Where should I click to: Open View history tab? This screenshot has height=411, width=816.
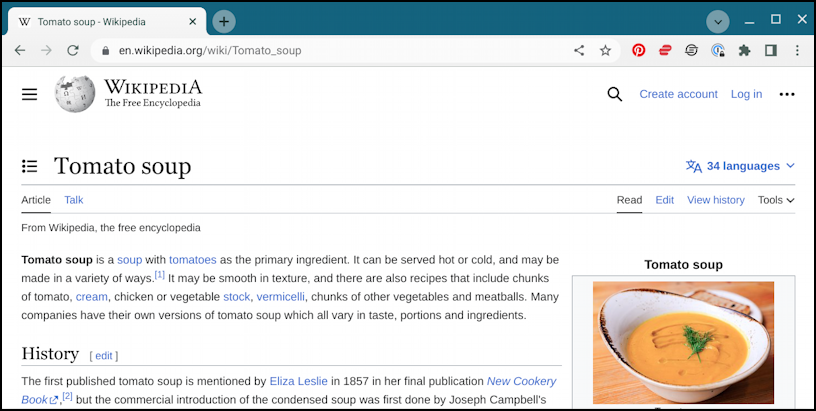716,200
